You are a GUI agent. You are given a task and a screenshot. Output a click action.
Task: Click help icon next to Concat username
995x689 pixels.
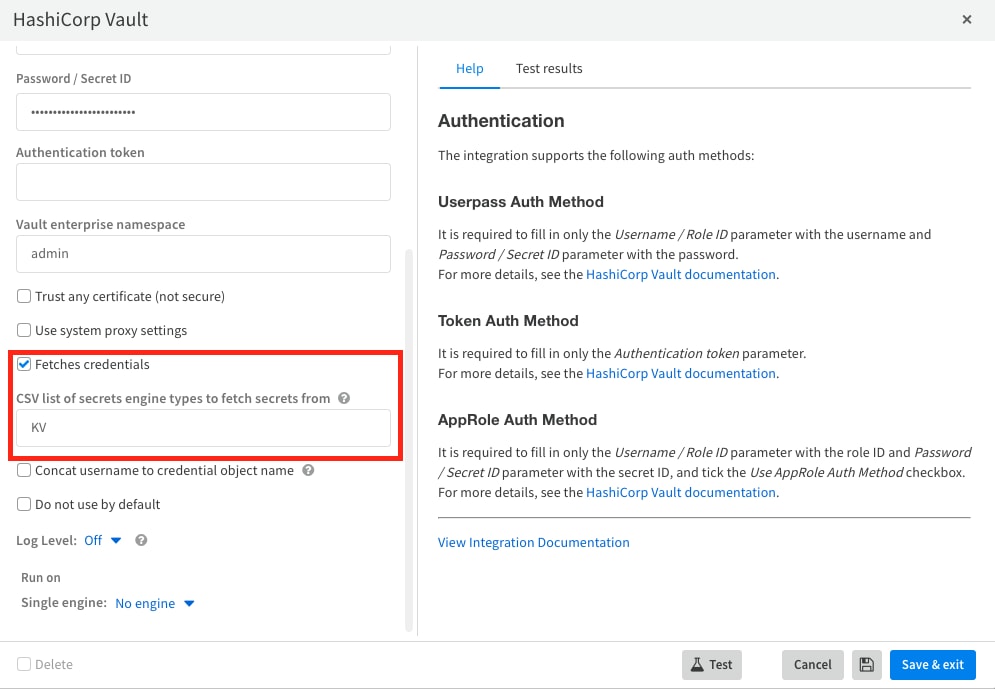(x=308, y=470)
